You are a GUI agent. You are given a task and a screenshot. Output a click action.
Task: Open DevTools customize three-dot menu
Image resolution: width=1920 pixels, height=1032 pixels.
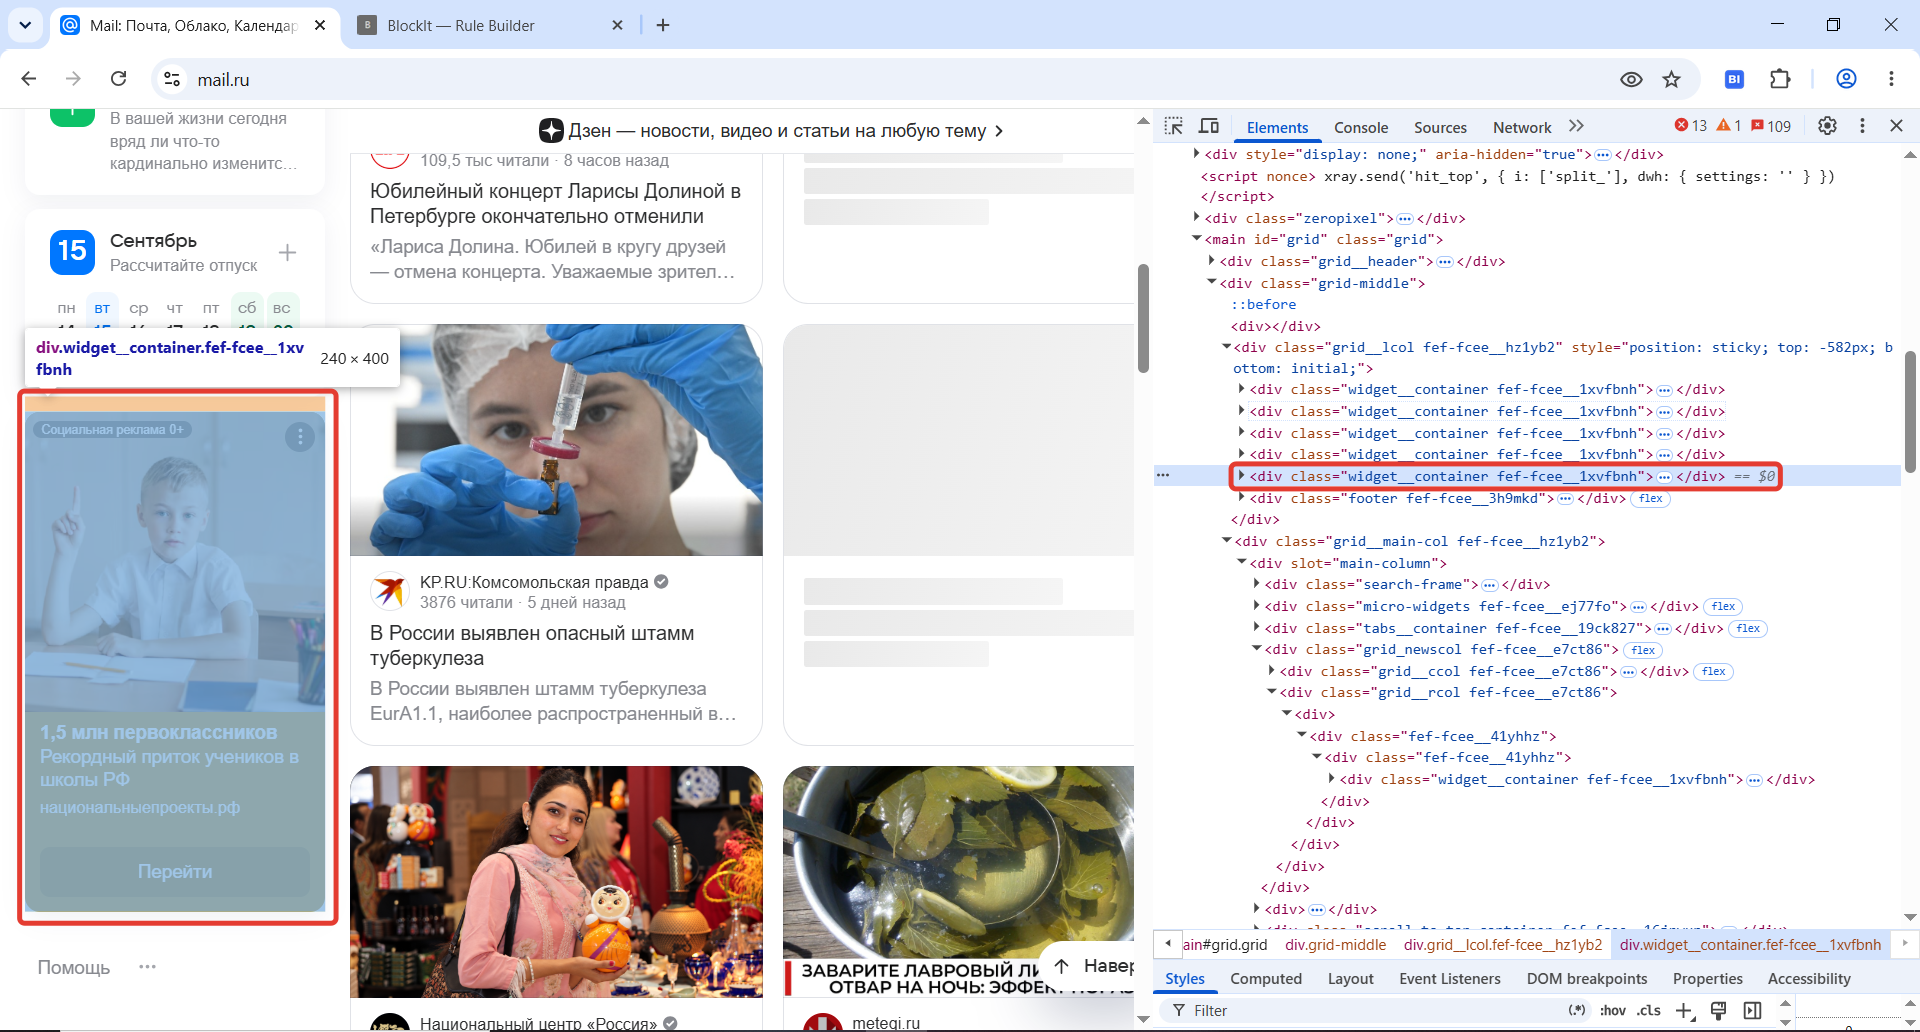point(1862,126)
